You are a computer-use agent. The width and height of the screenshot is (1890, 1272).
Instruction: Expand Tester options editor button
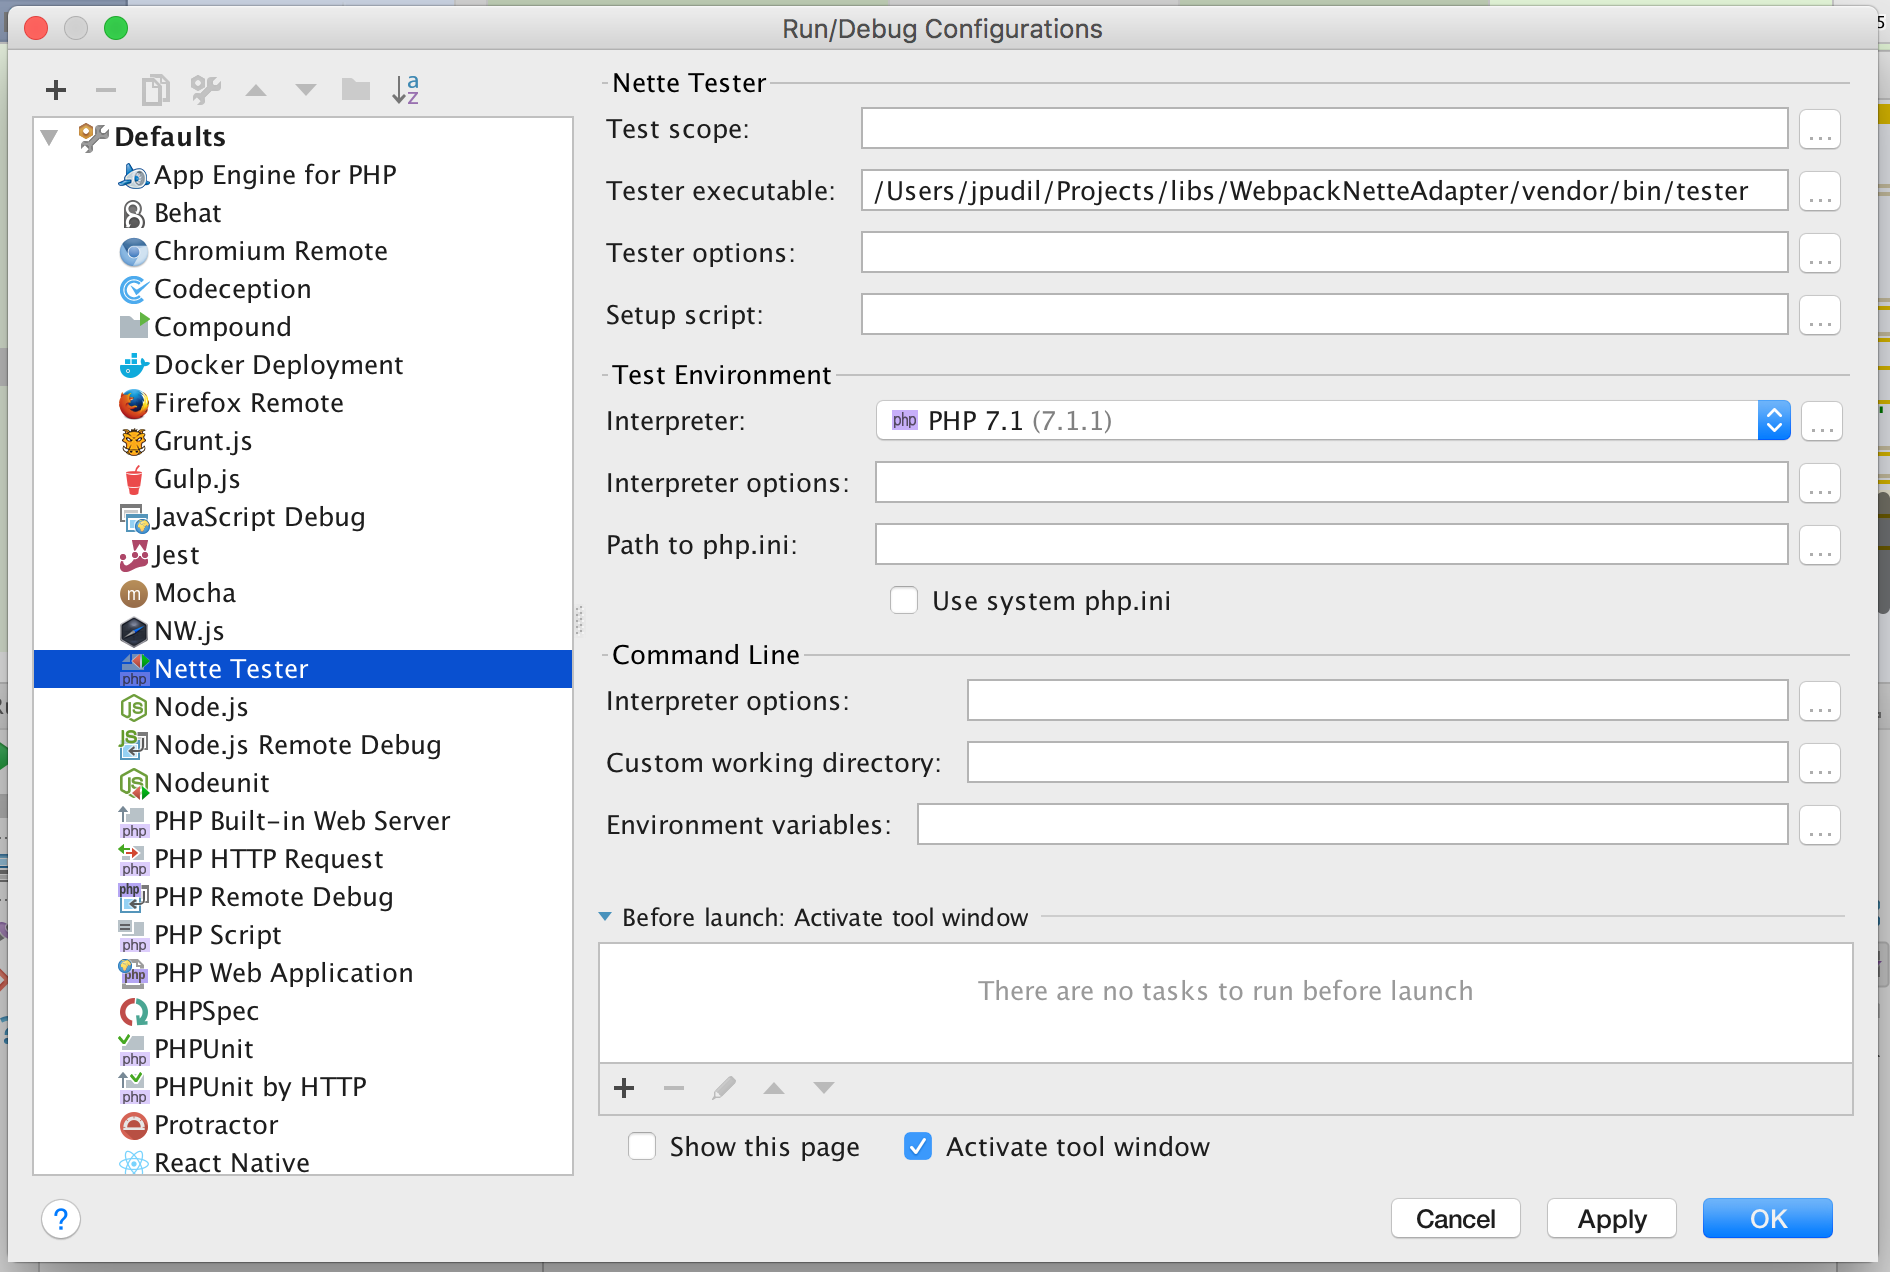1820,253
